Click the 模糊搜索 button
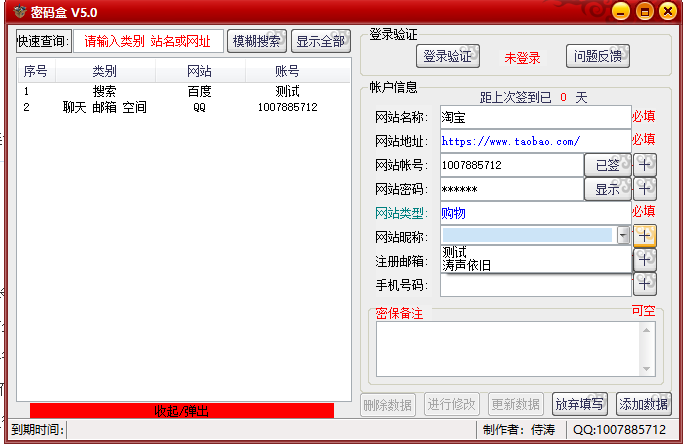This screenshot has width=683, height=444. tap(257, 41)
